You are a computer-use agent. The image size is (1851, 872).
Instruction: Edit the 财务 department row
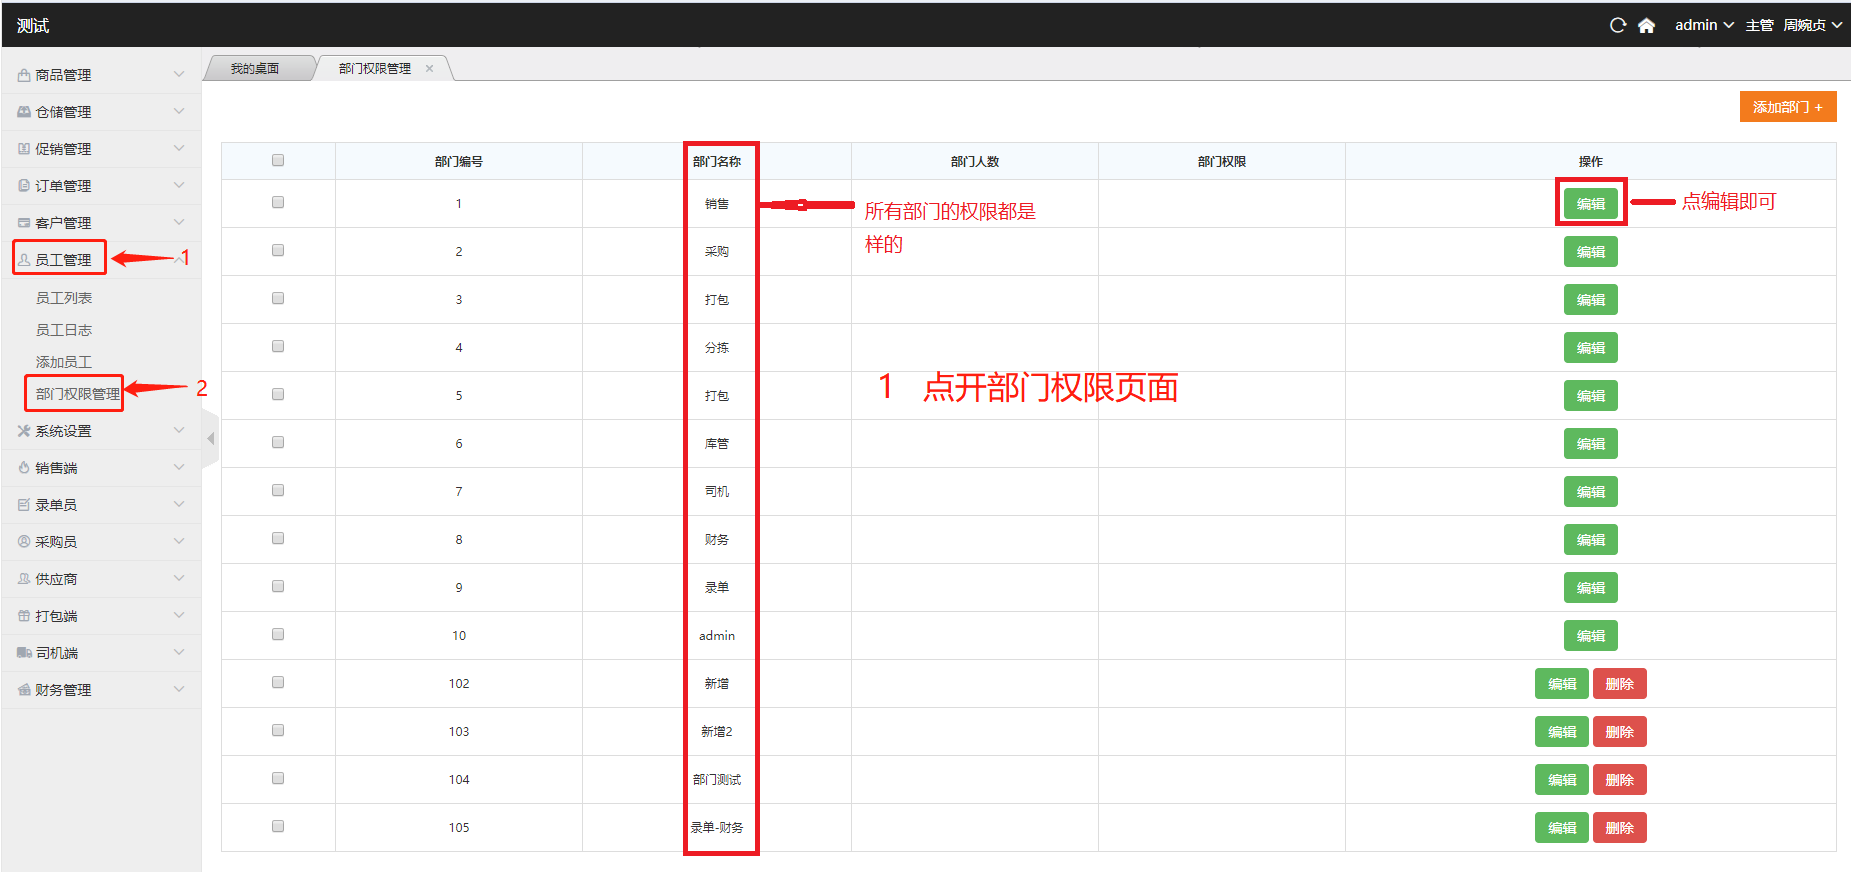point(1590,540)
